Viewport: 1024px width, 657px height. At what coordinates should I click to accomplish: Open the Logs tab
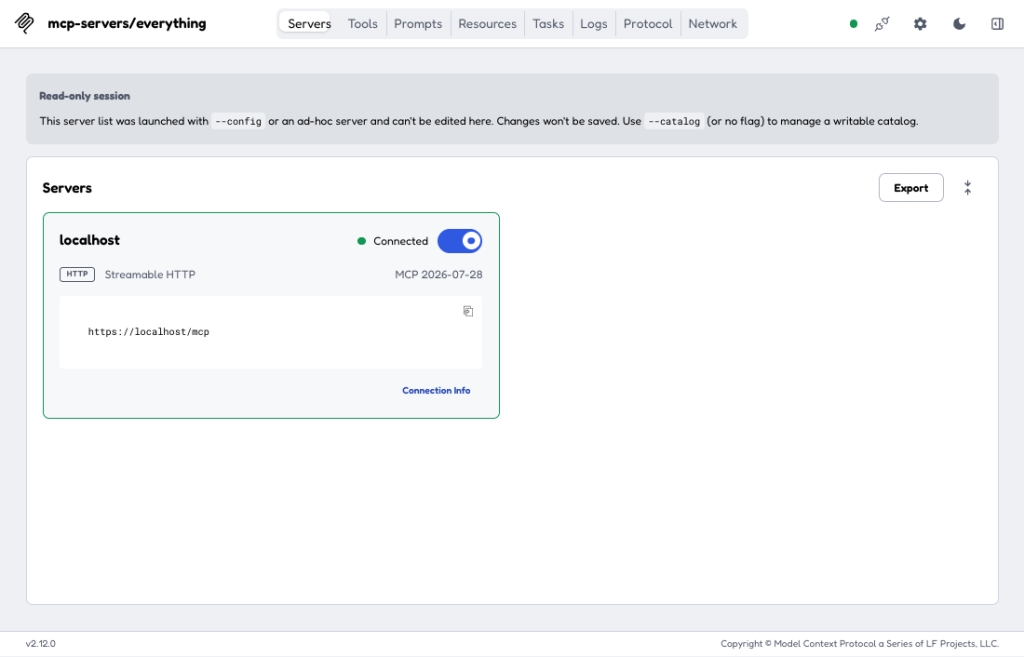[x=594, y=24]
